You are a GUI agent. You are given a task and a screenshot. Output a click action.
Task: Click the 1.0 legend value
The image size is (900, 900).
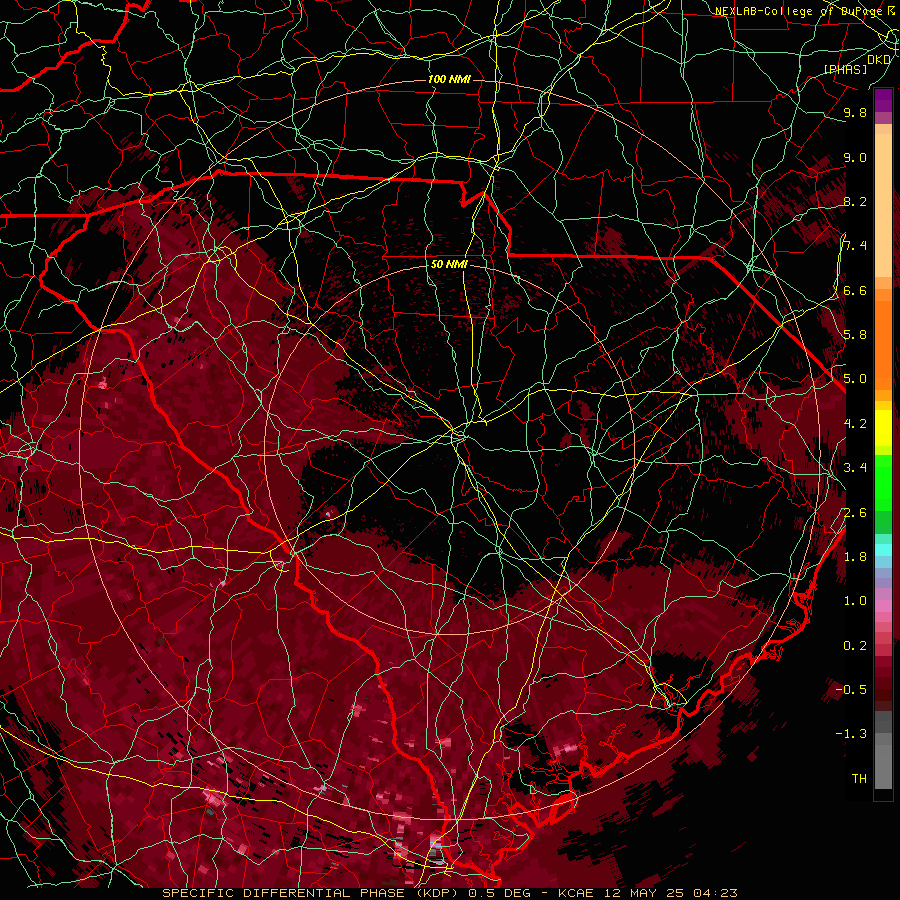tap(855, 601)
